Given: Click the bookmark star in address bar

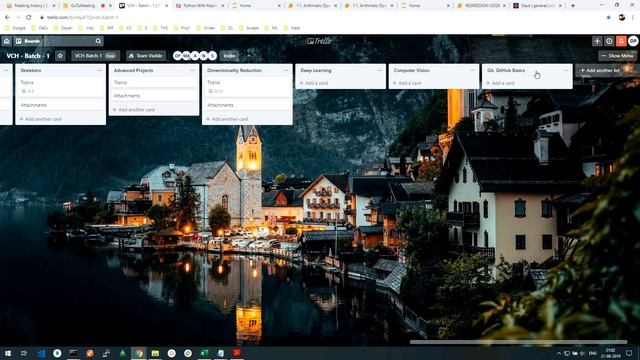Looking at the screenshot, I should 609,18.
